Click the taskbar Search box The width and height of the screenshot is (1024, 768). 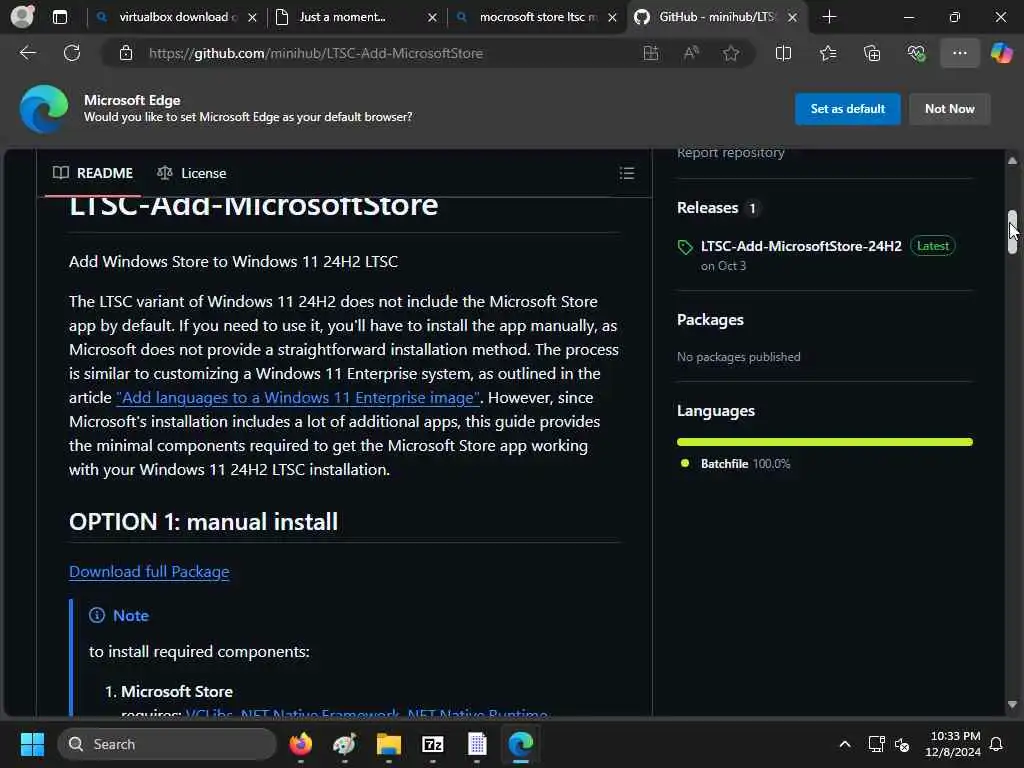pyautogui.click(x=167, y=744)
